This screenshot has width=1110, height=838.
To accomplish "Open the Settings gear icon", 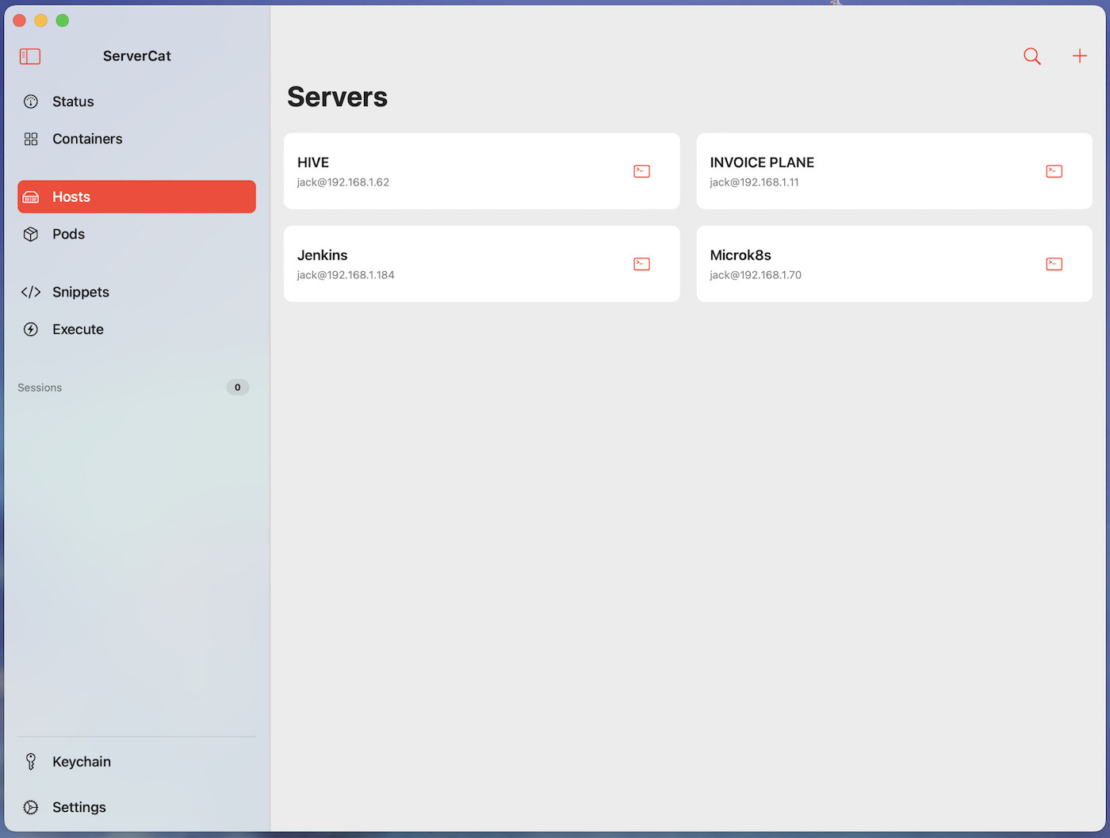I will click(x=31, y=807).
